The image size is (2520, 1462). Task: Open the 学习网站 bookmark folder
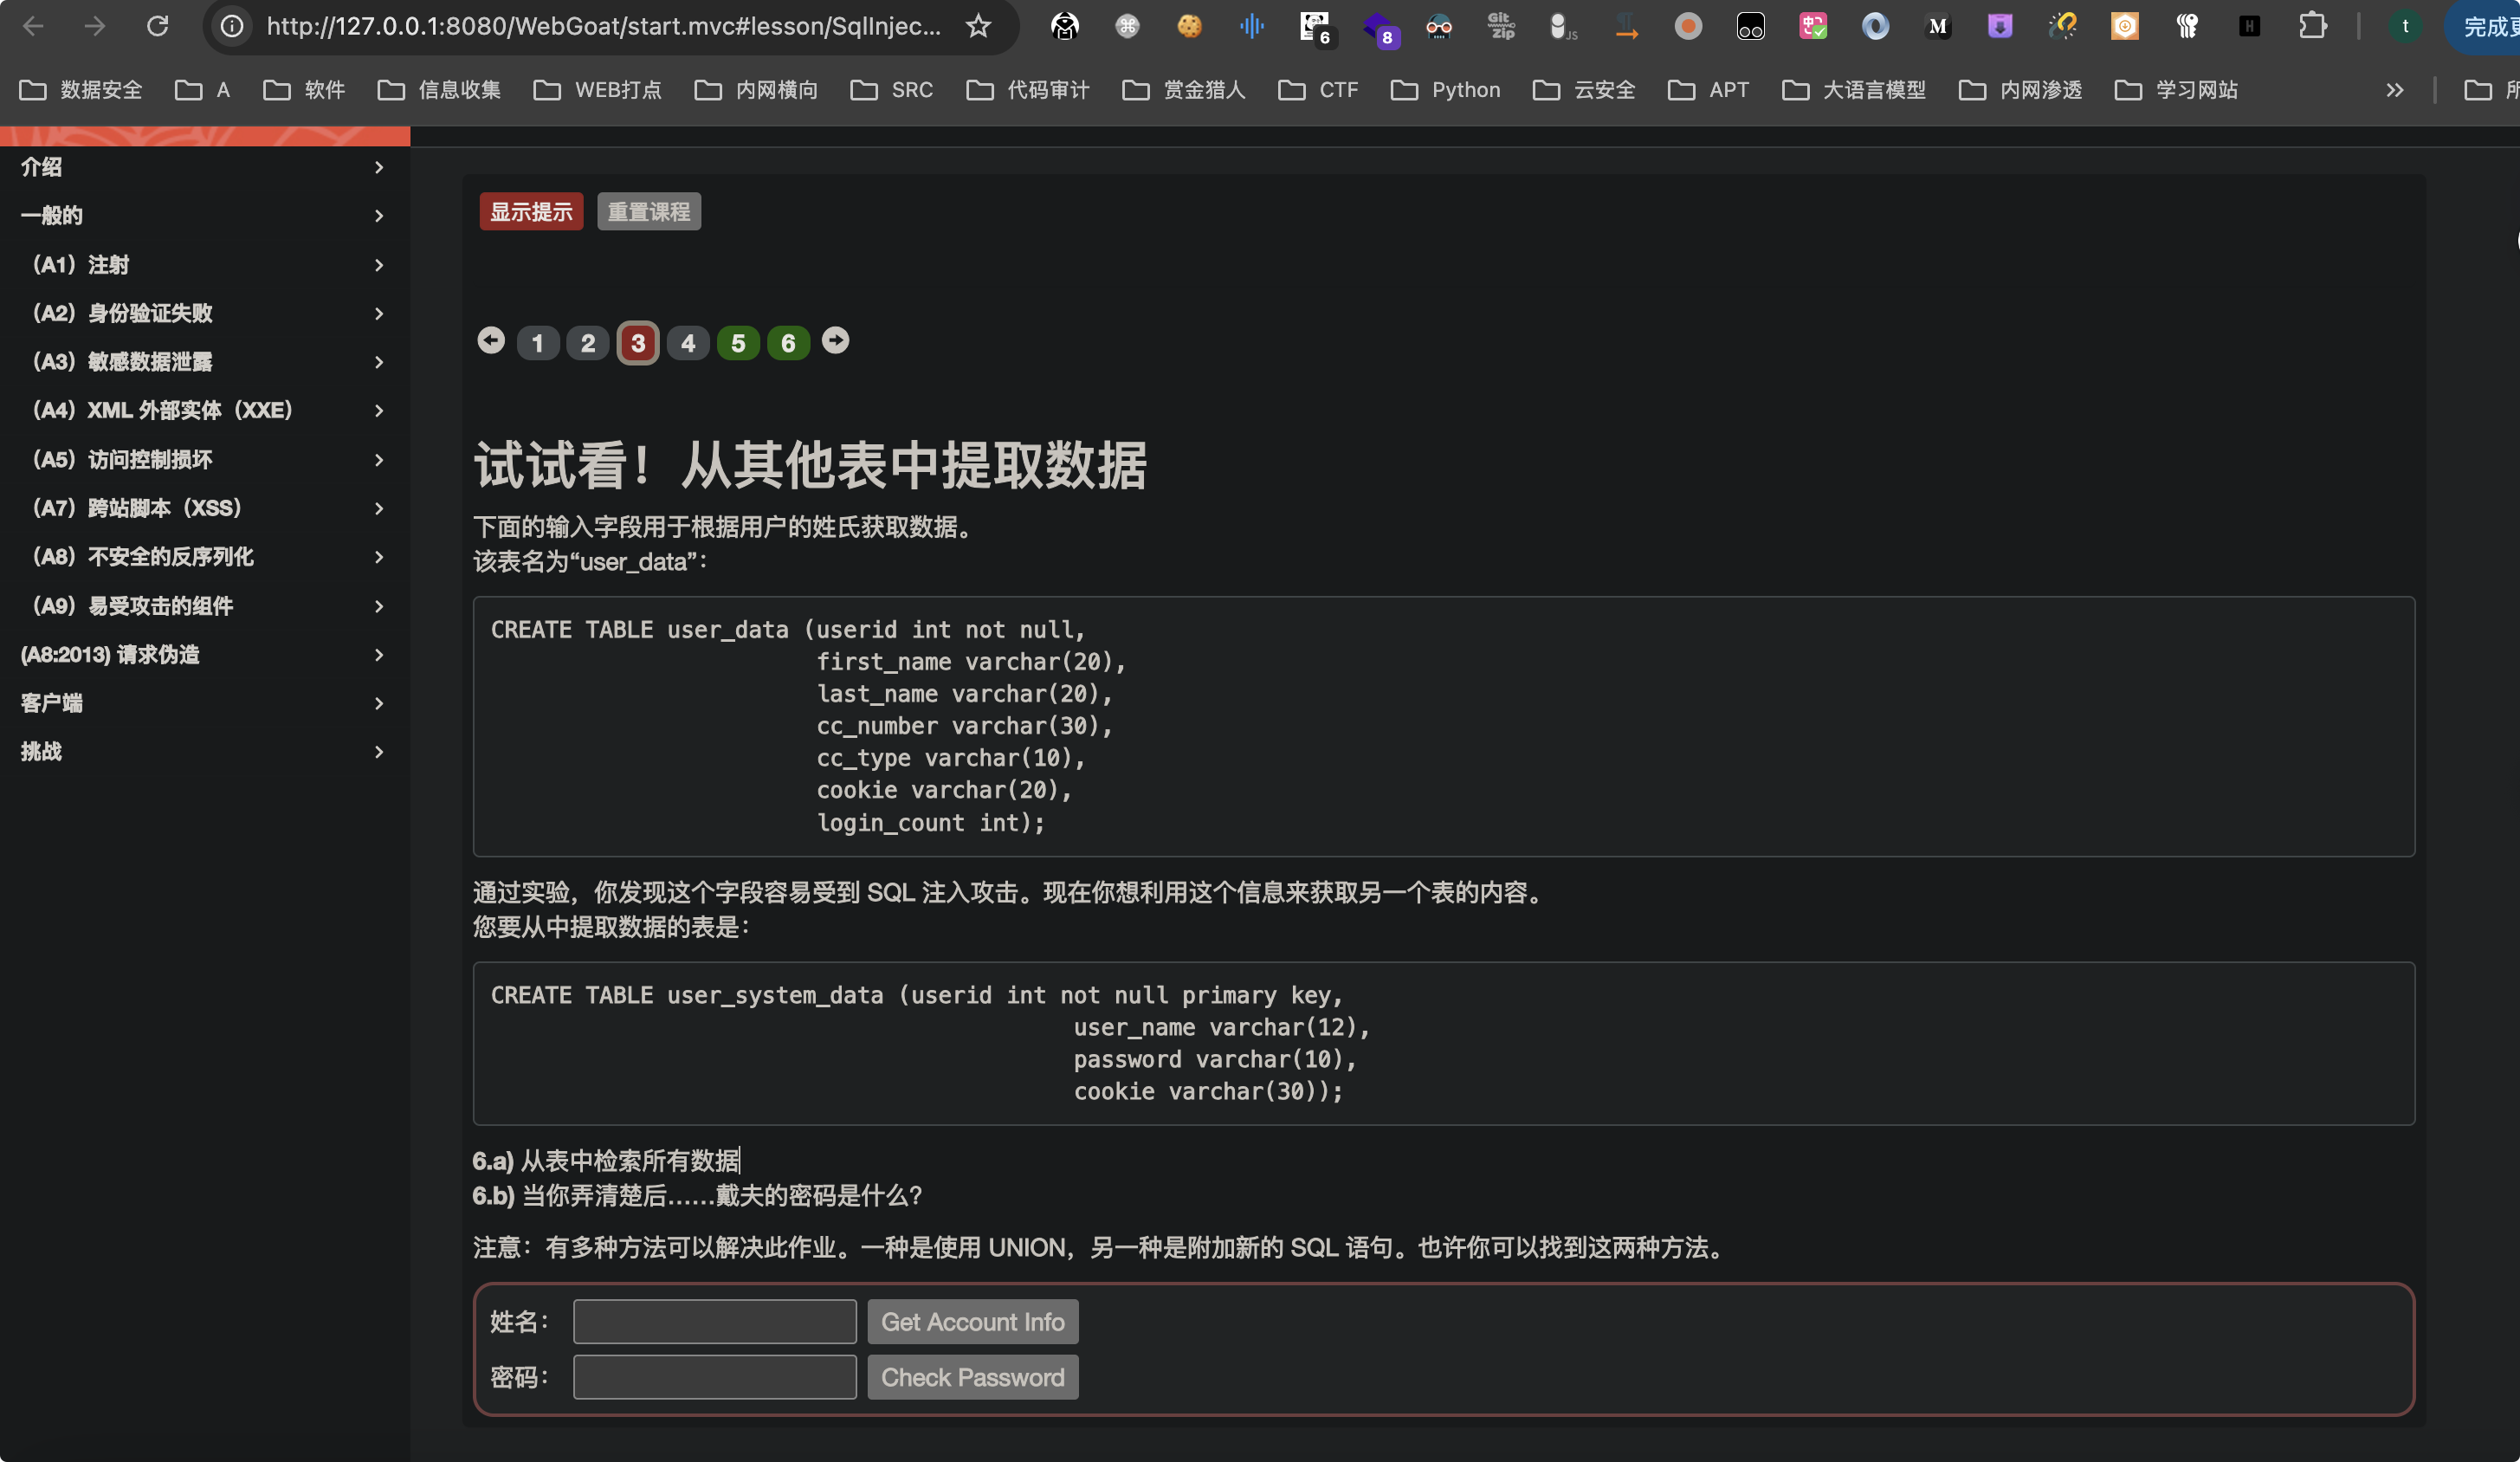[2176, 90]
